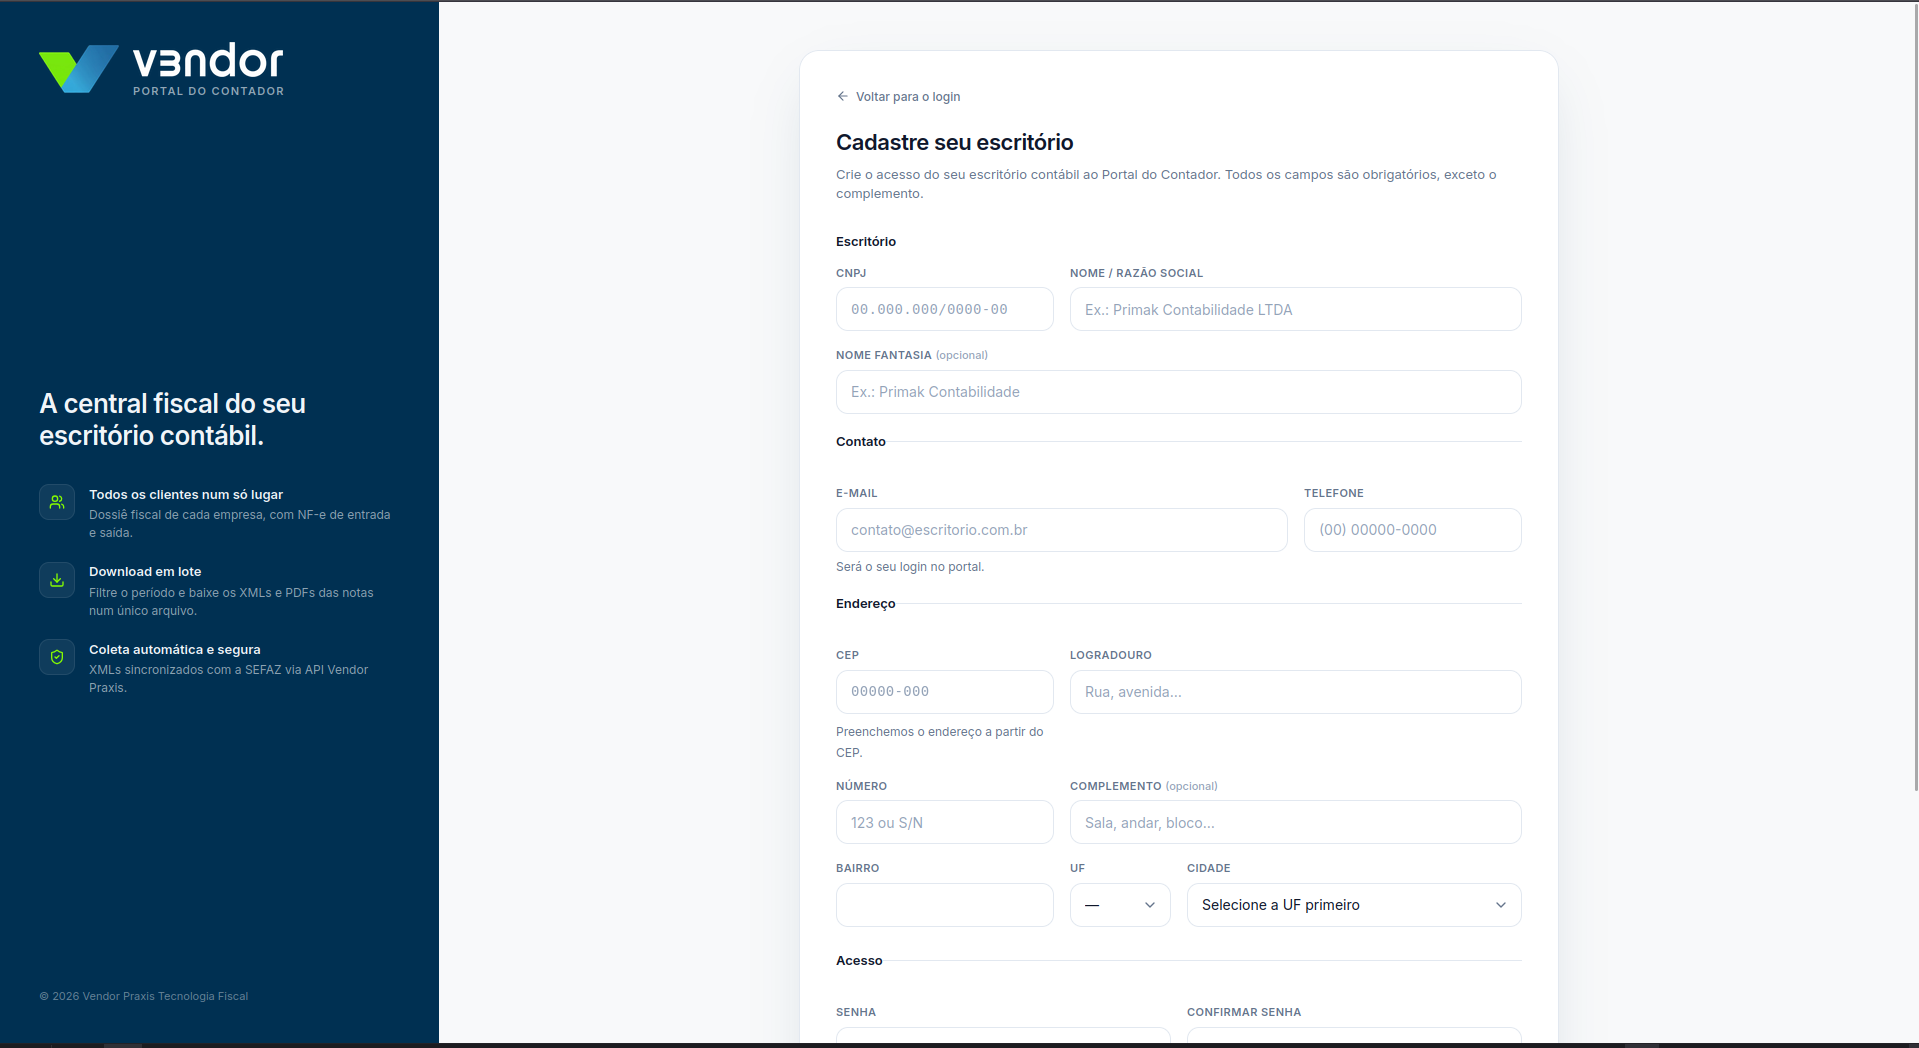Screen dimensions: 1919x1048
Task: Click the clients icon next to Todos os clientes
Action: 57,502
